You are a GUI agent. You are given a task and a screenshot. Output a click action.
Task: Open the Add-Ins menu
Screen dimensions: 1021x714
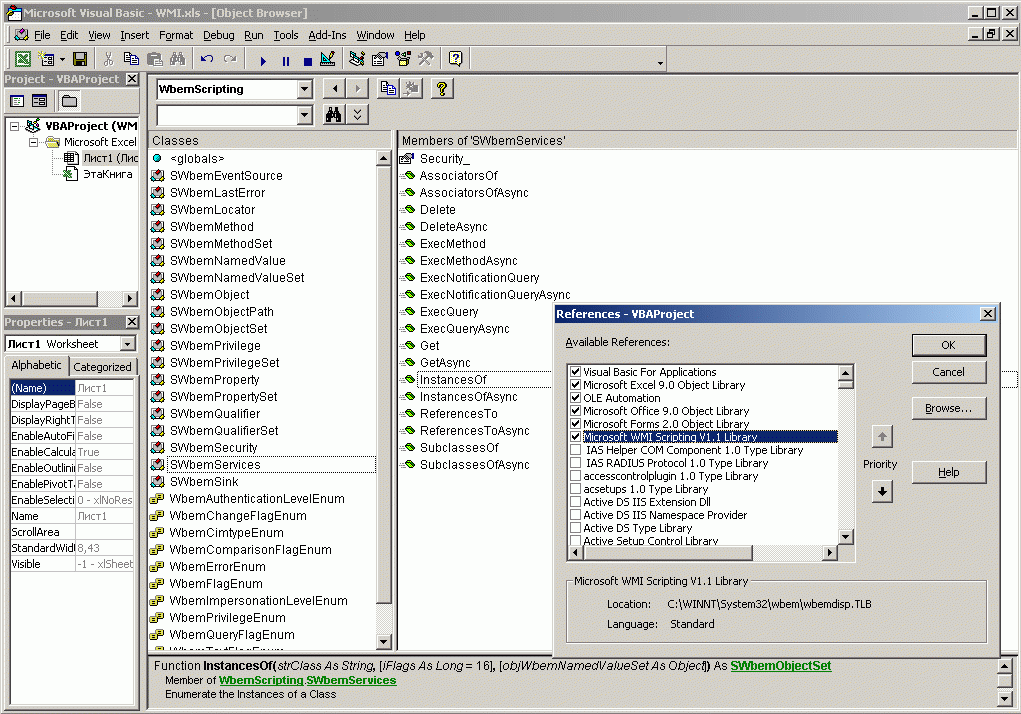click(327, 35)
